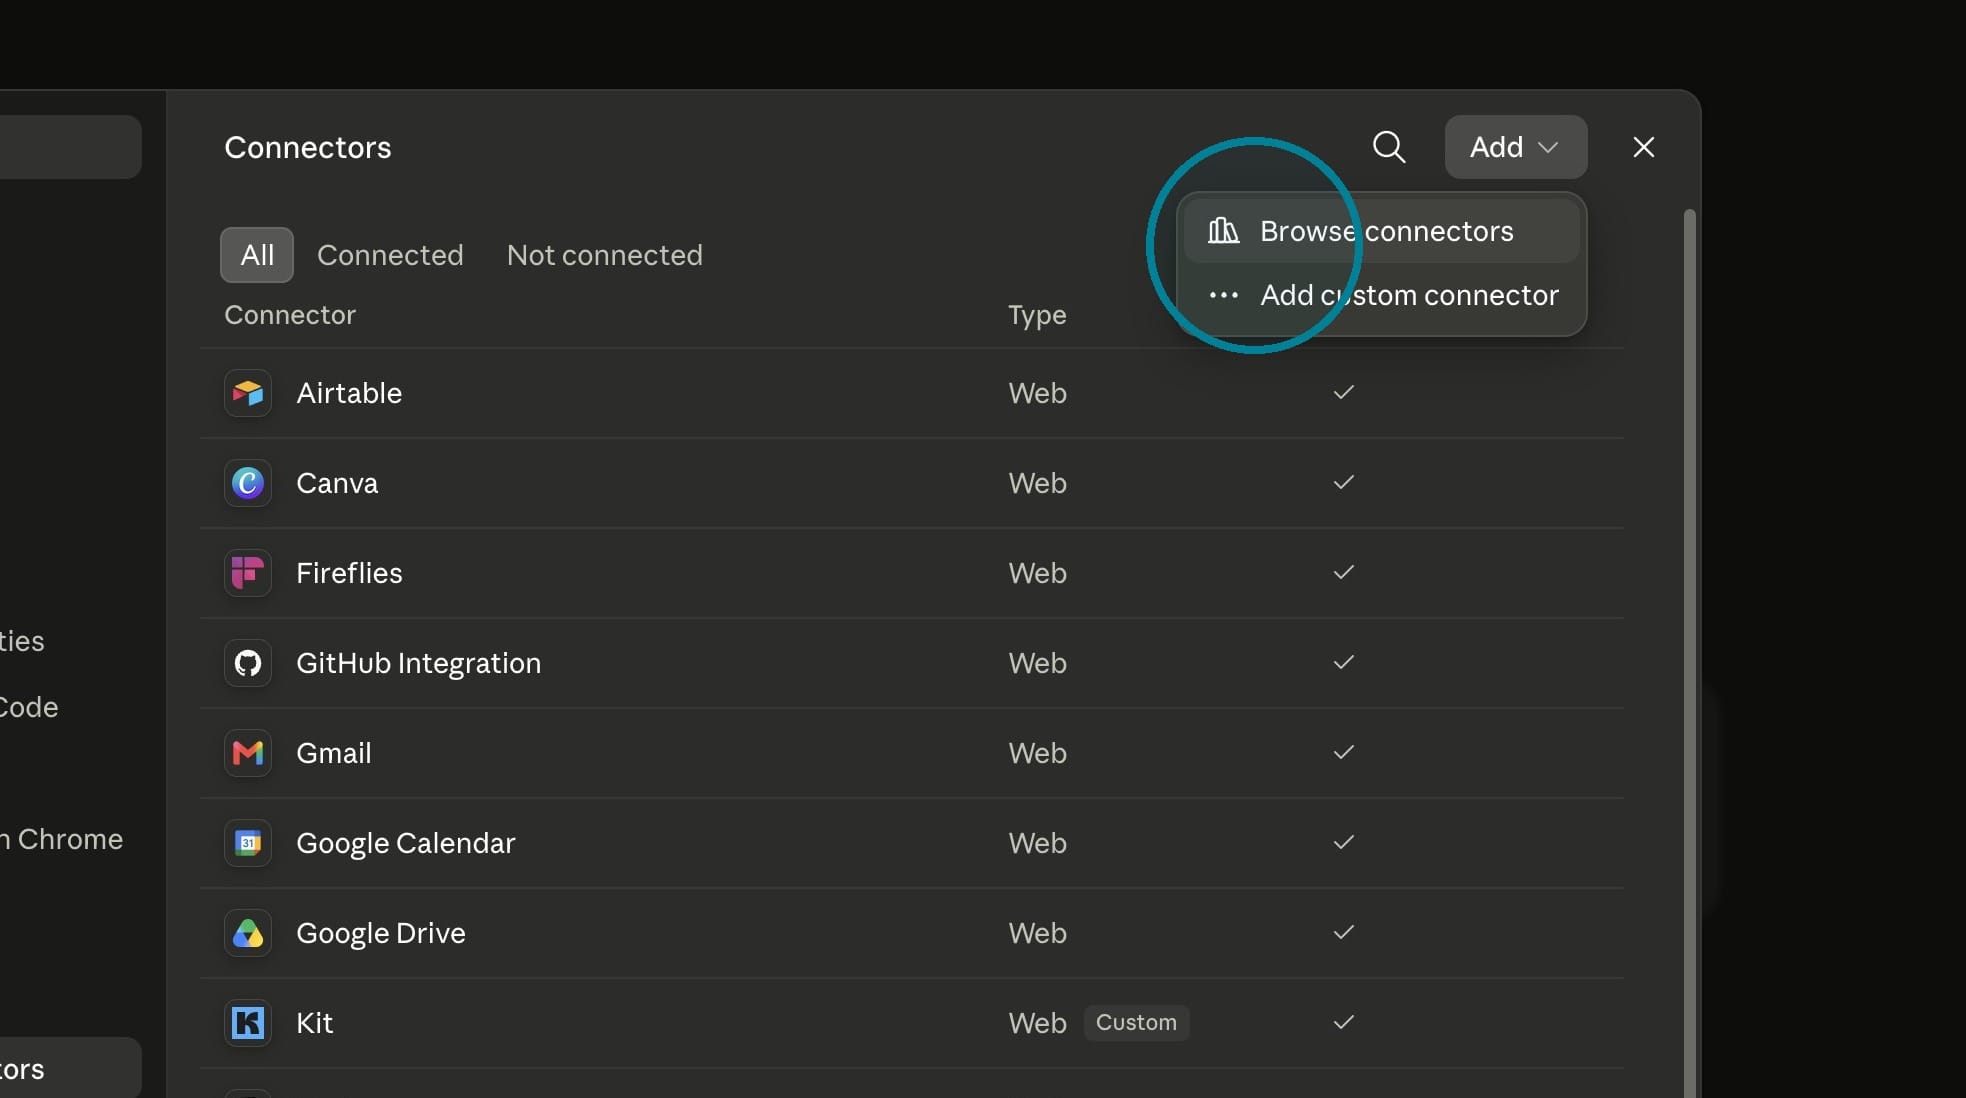Click the Web type for Canva

pyautogui.click(x=1037, y=483)
